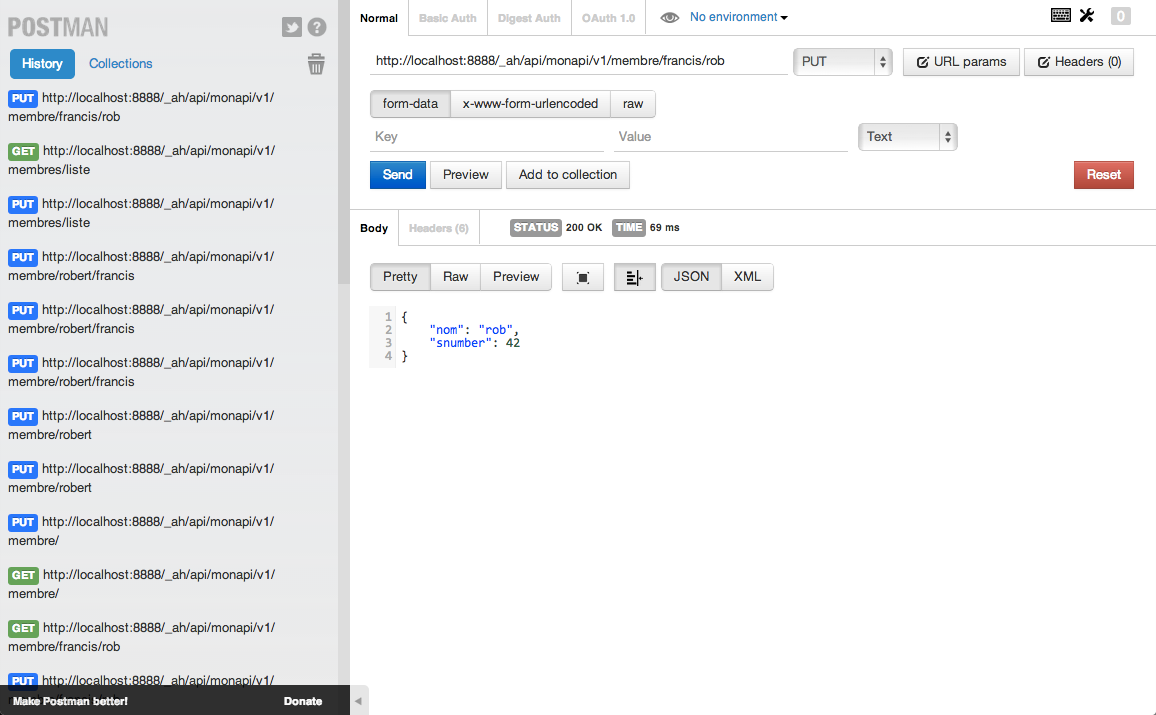Image resolution: width=1156 pixels, height=715 pixels.
Task: Select the Basic Auth tab
Action: [447, 18]
